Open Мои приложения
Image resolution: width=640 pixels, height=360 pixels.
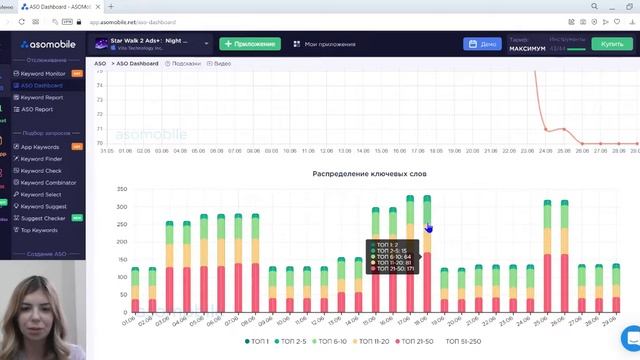coord(324,44)
